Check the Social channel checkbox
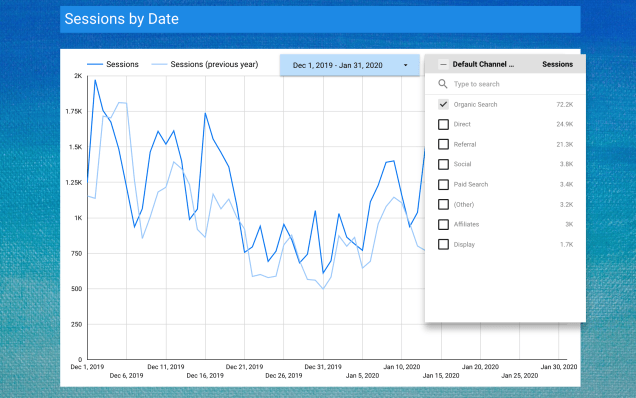Viewport: 636px width, 398px height. pyautogui.click(x=443, y=164)
